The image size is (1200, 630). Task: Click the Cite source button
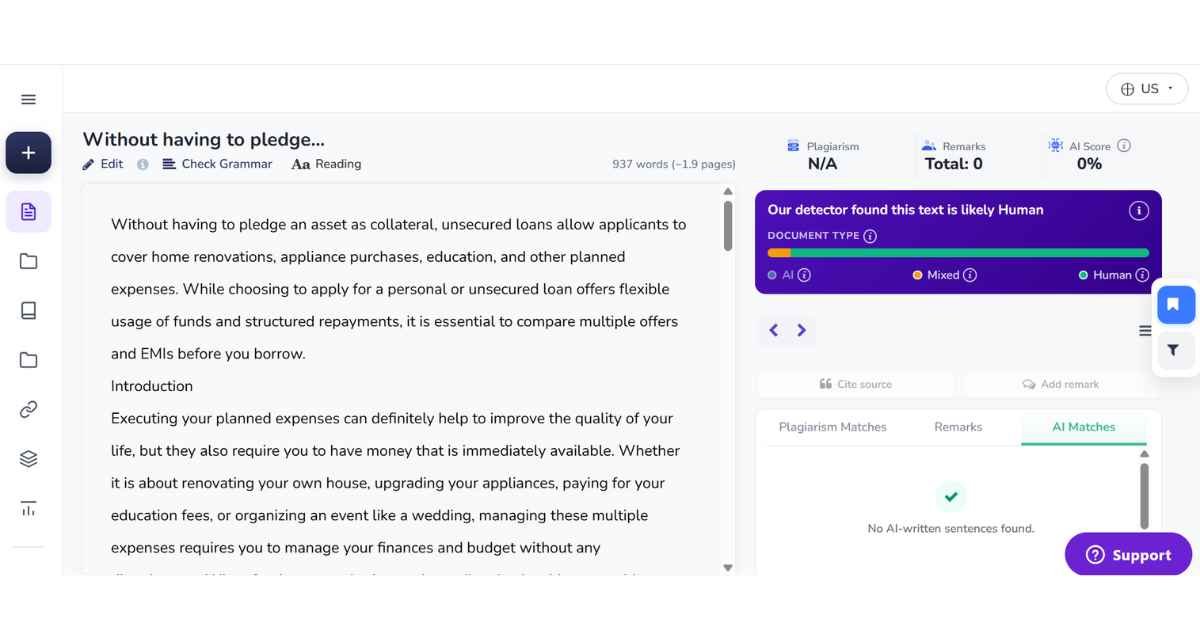click(855, 384)
